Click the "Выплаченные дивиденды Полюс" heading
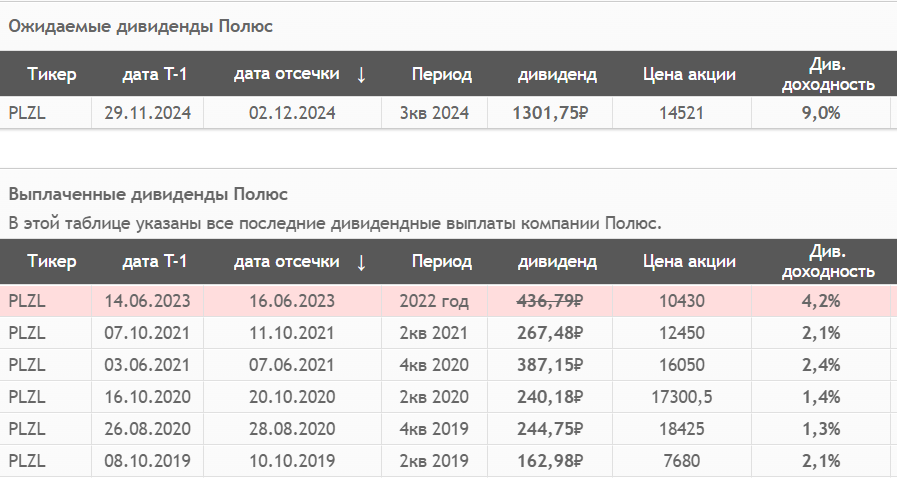 click(x=148, y=193)
